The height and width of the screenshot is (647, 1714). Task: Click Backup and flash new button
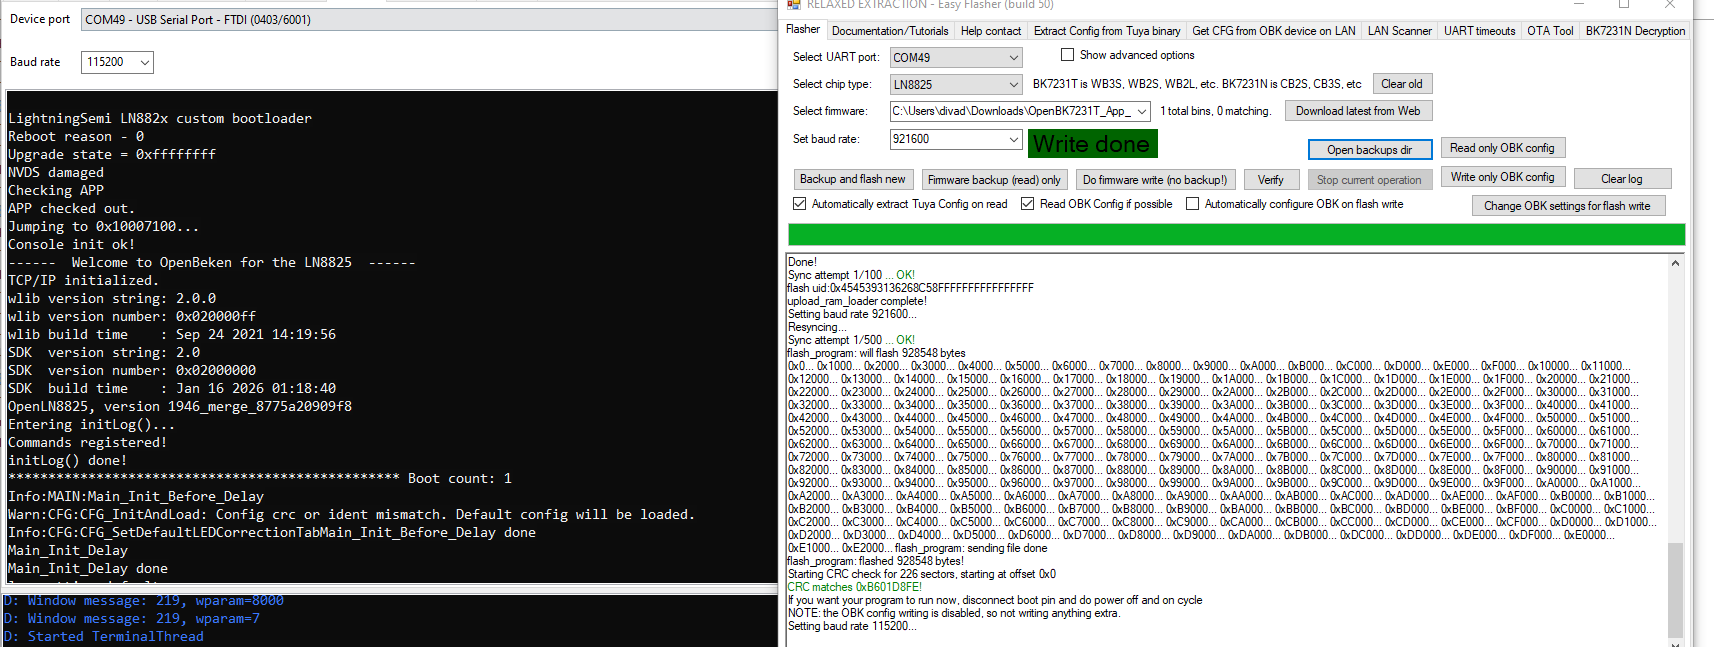pos(852,179)
